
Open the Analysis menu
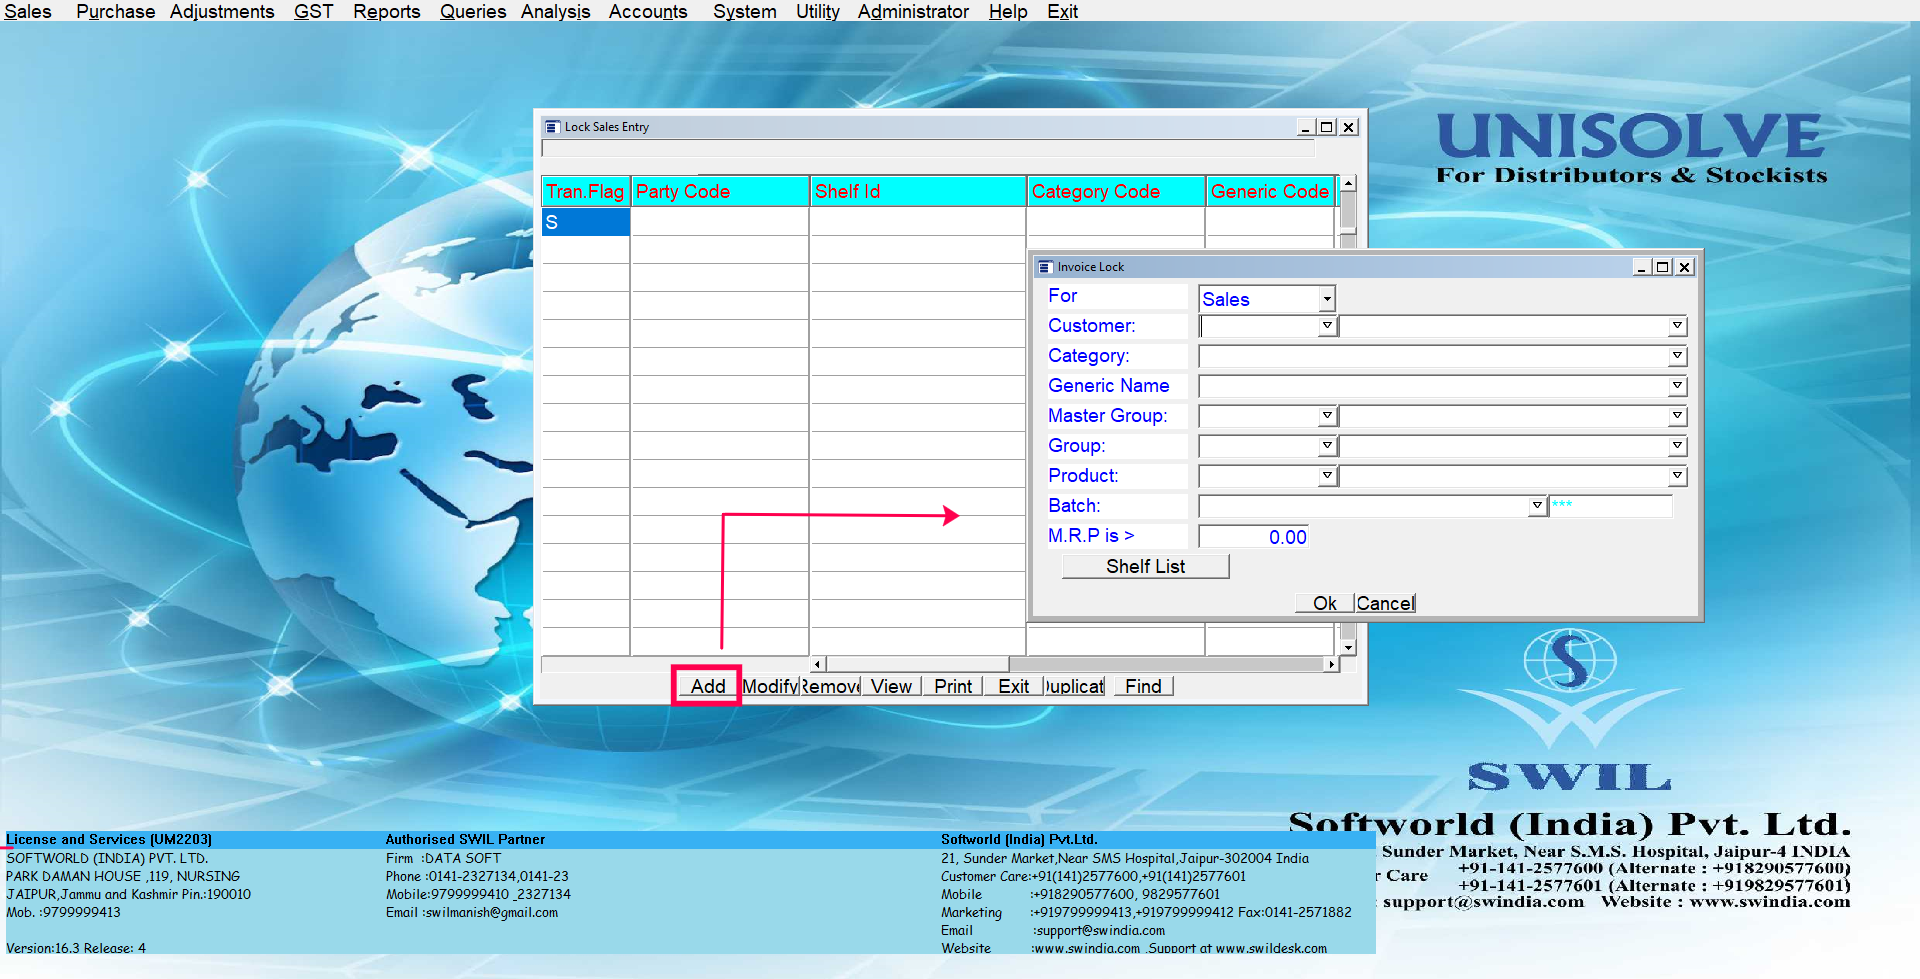[x=555, y=11]
